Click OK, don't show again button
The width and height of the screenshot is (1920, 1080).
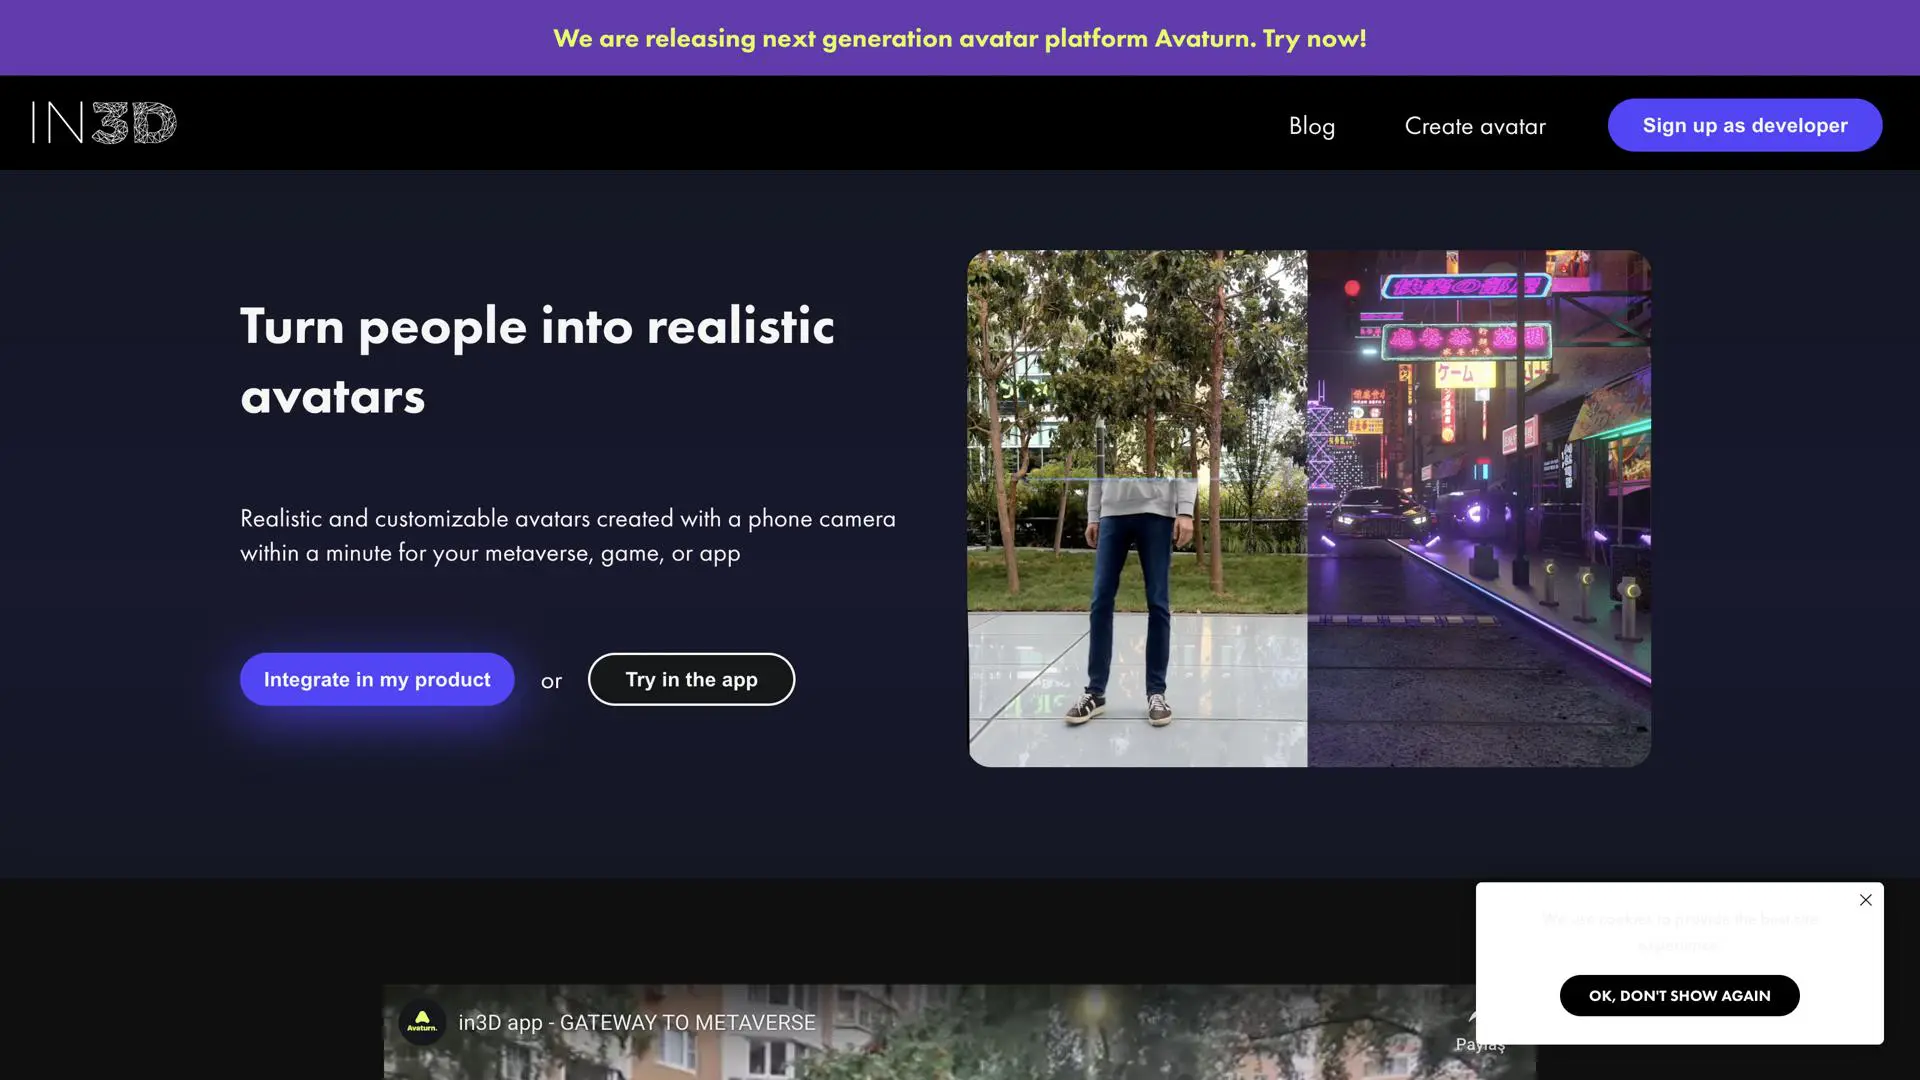coord(1679,996)
